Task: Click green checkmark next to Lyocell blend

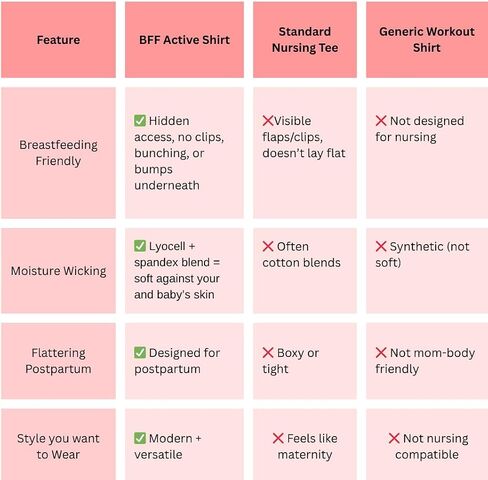Action: 140,246
